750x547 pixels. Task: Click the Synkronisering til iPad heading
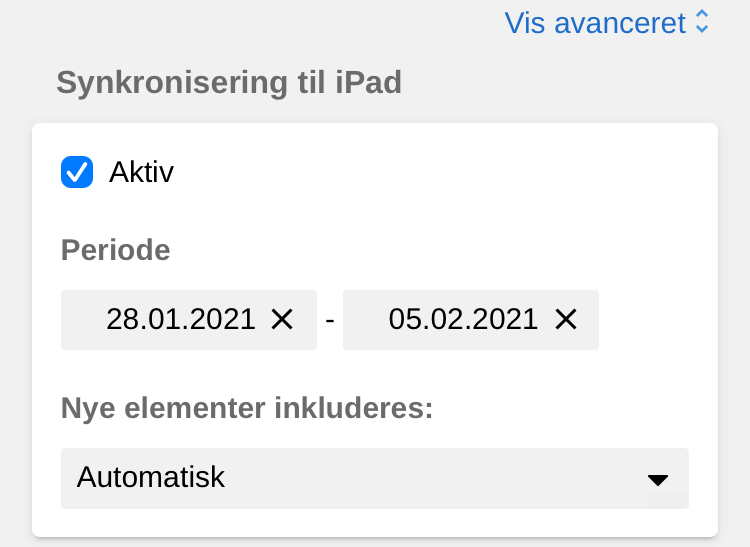229,82
